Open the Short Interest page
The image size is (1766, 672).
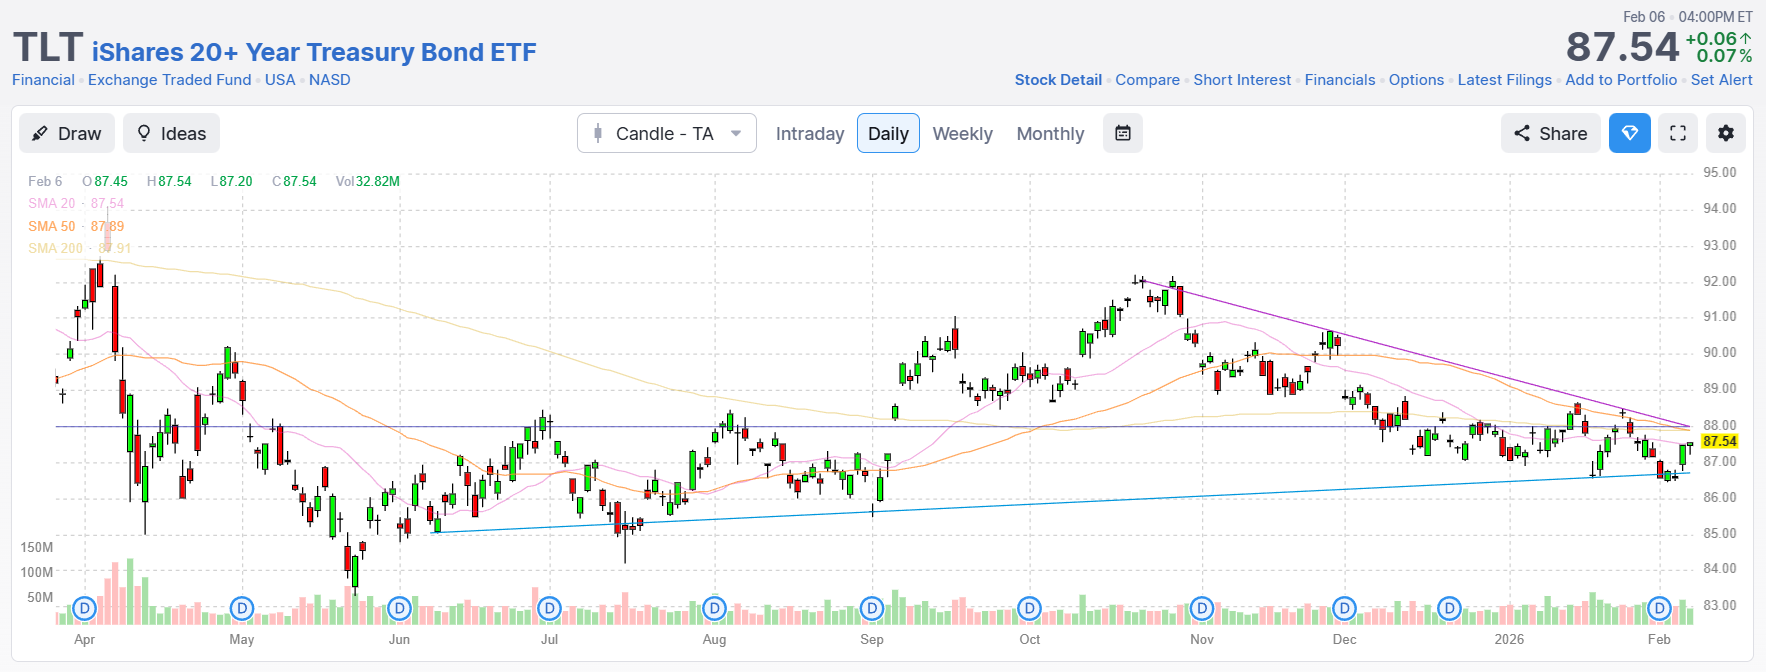coord(1242,80)
